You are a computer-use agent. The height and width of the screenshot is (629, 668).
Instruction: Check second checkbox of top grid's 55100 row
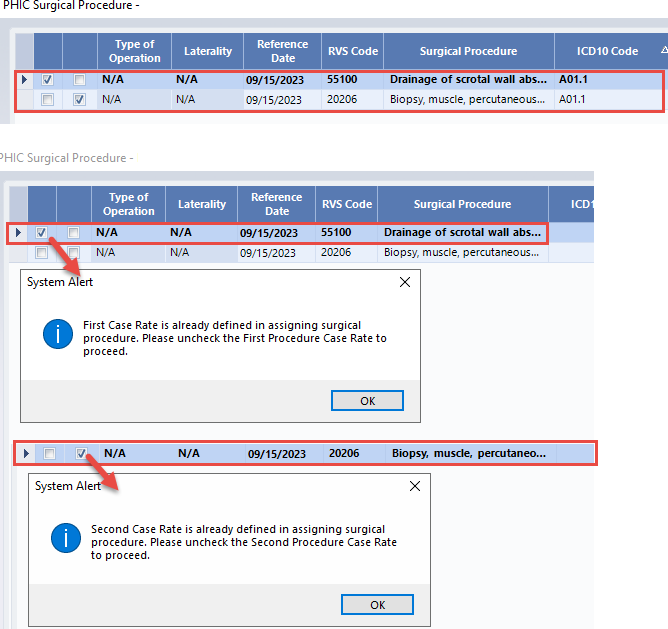79,79
